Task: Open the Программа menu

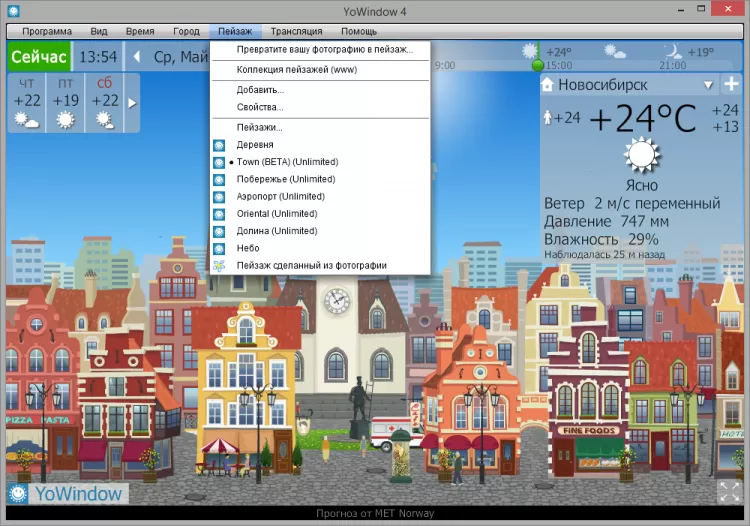Action: tap(47, 32)
